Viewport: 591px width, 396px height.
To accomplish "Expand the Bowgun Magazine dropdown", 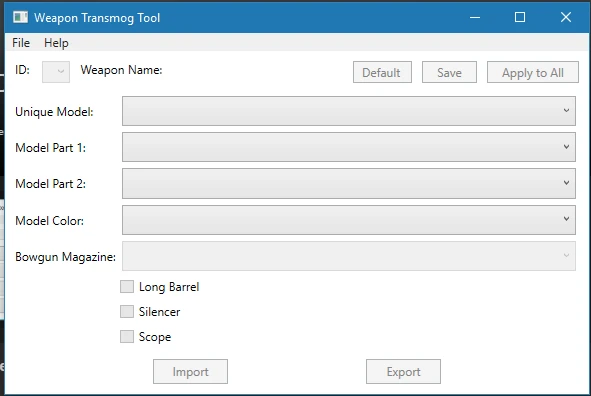I will coord(349,256).
